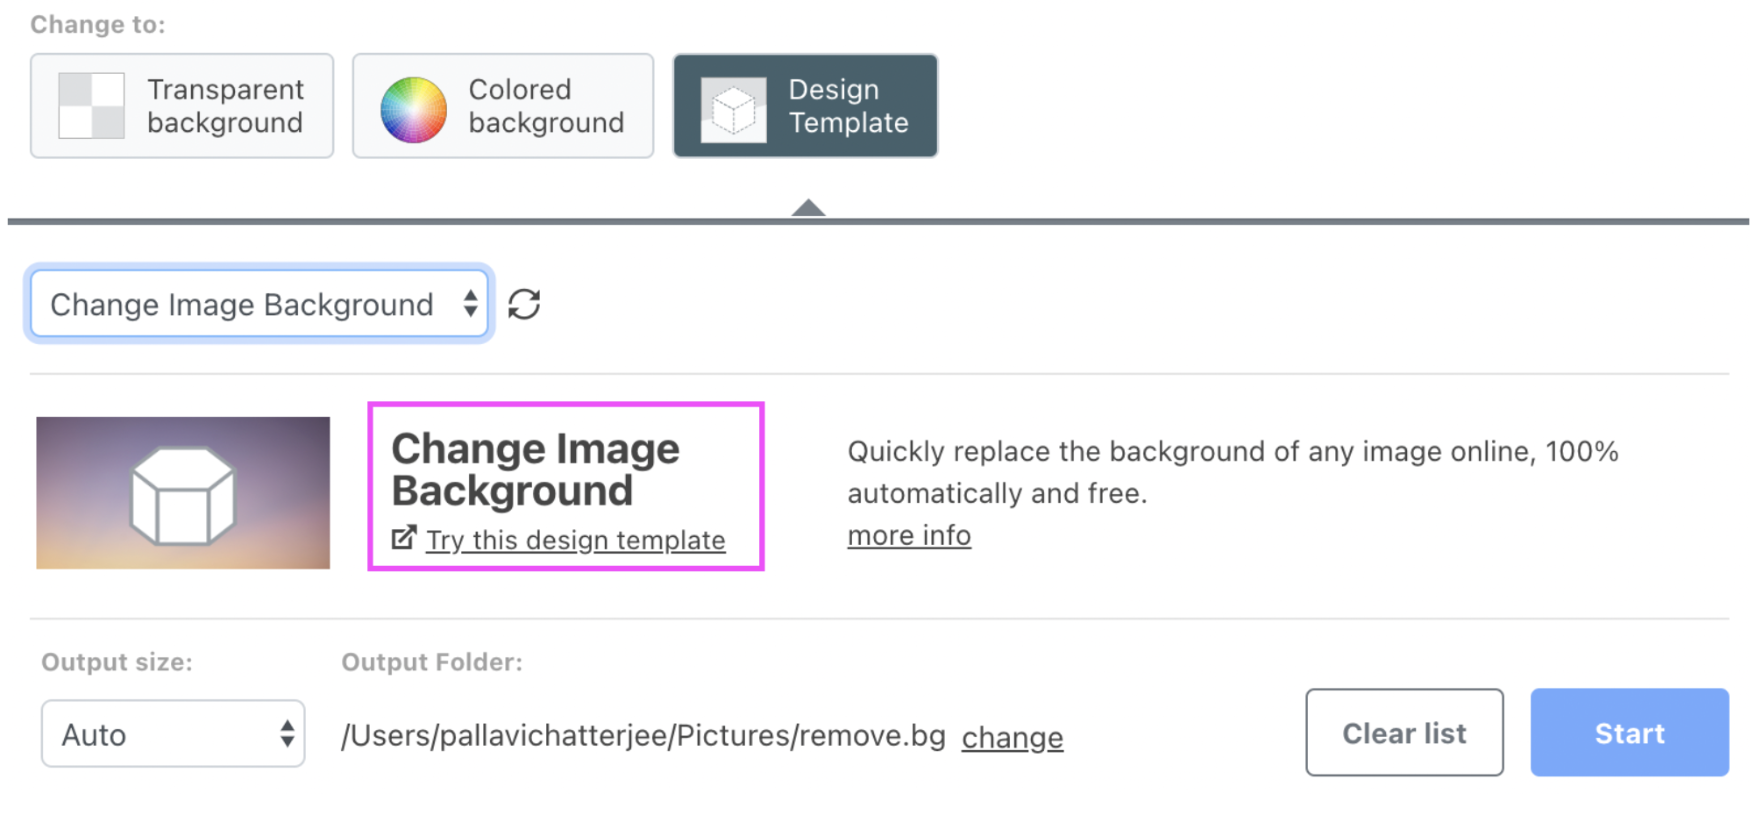Click the white hexagon cube in template preview
The image size is (1758, 818).
183,496
